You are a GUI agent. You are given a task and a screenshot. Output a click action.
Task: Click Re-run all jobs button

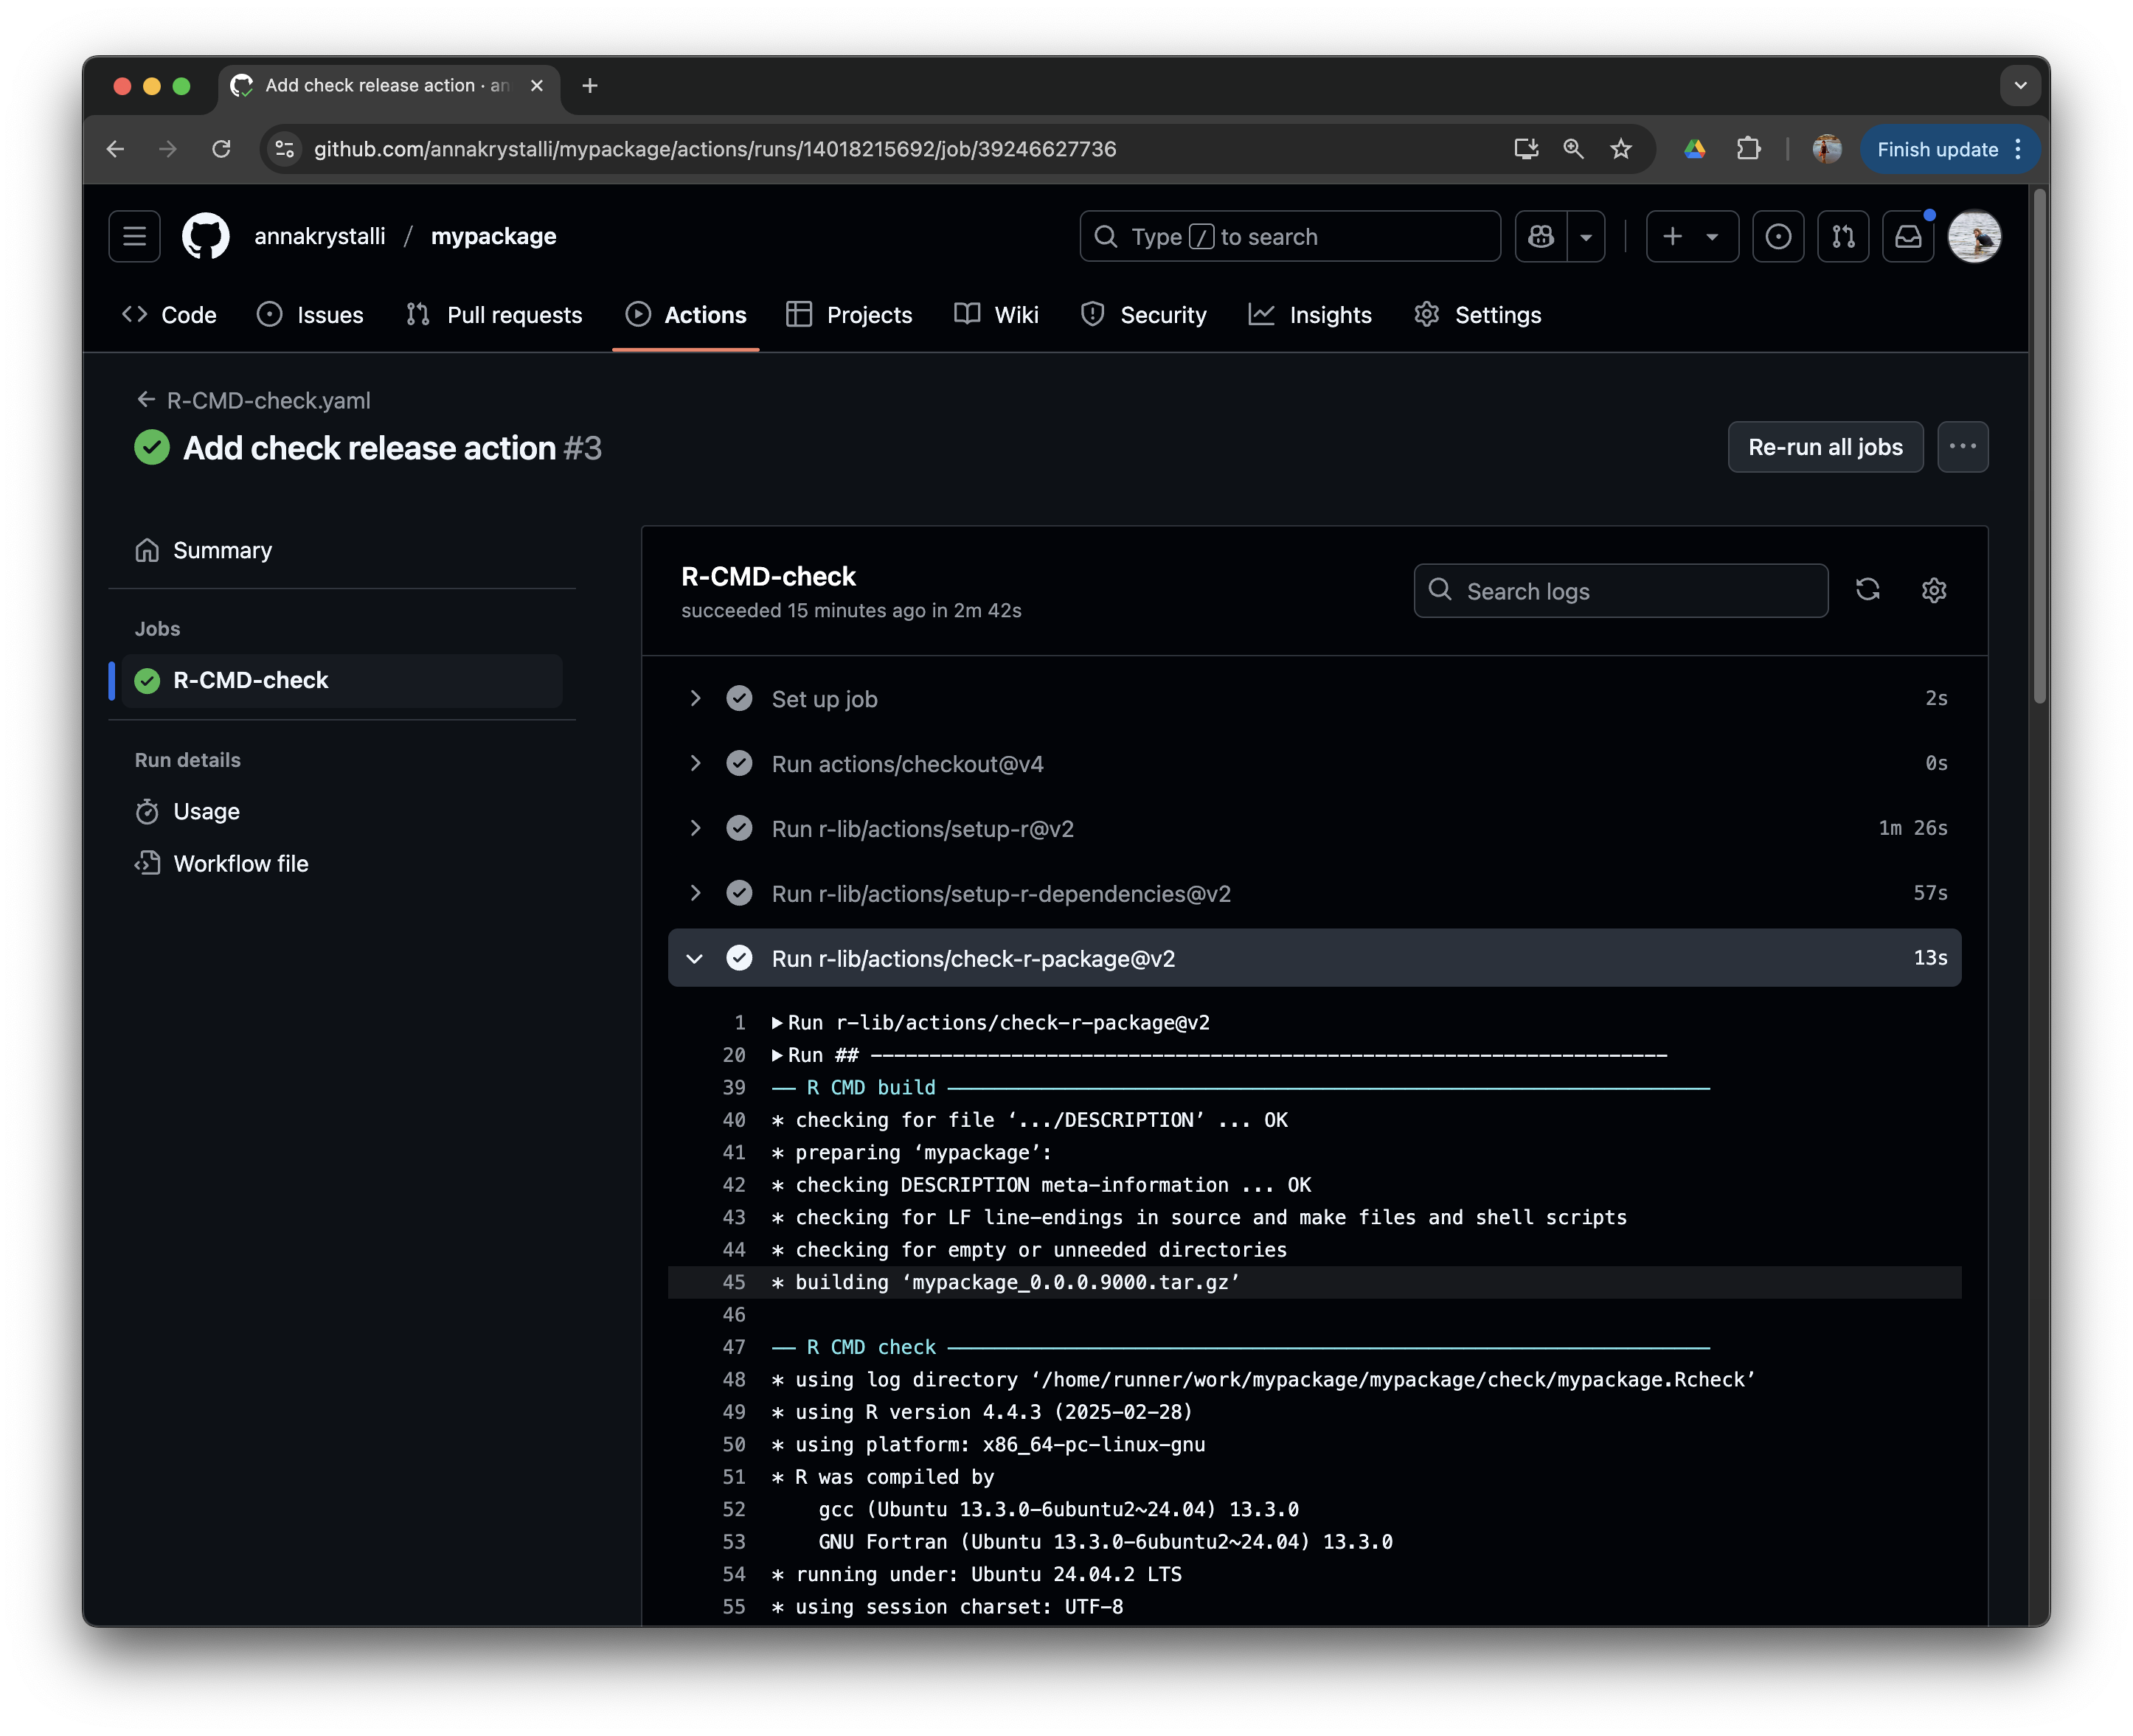(1825, 447)
